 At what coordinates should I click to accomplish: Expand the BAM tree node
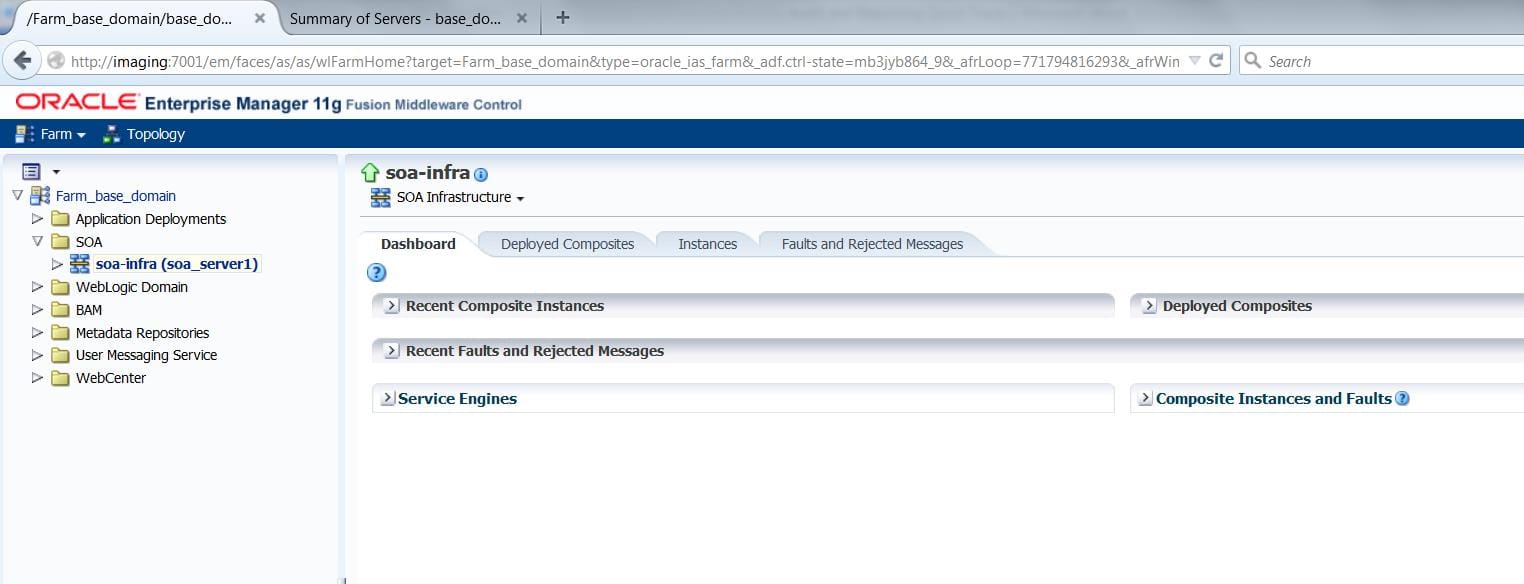tap(37, 310)
